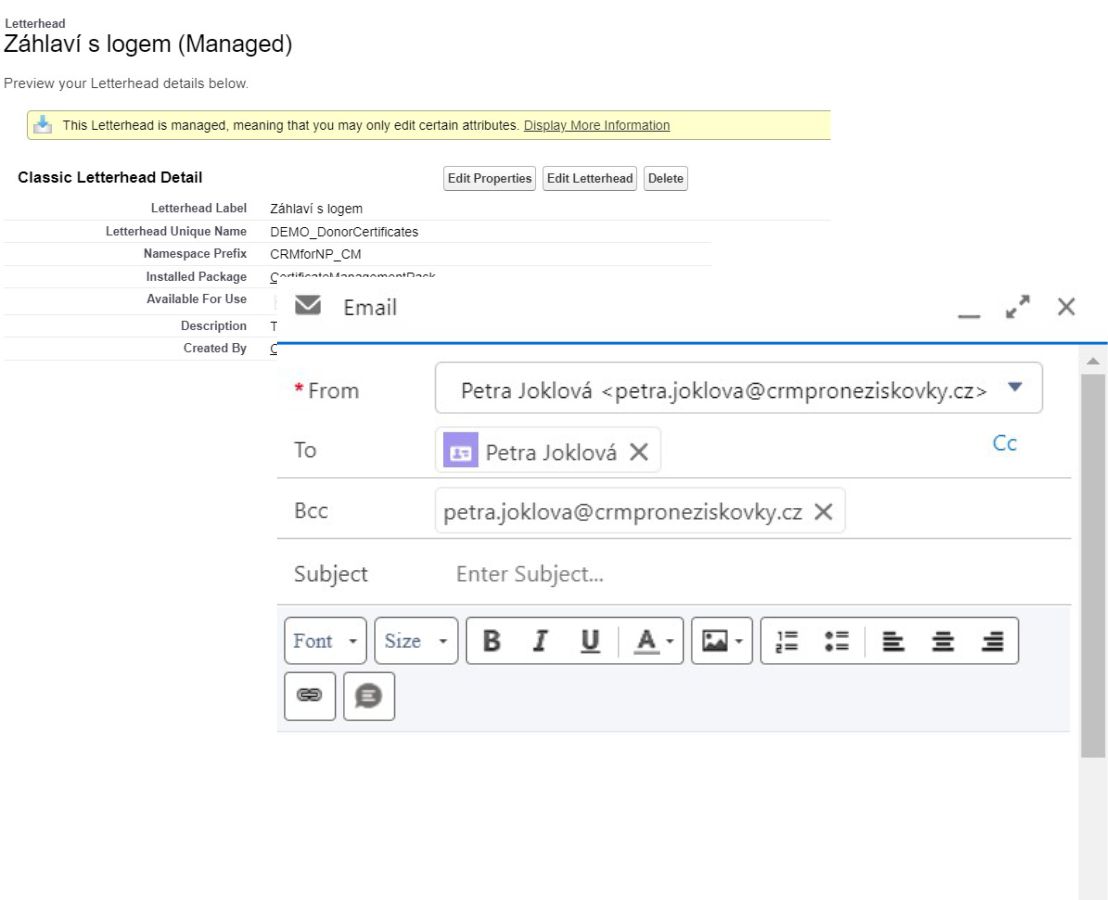Toggle underline text formatting
Viewport: 1108px width, 900px height.
coord(590,641)
